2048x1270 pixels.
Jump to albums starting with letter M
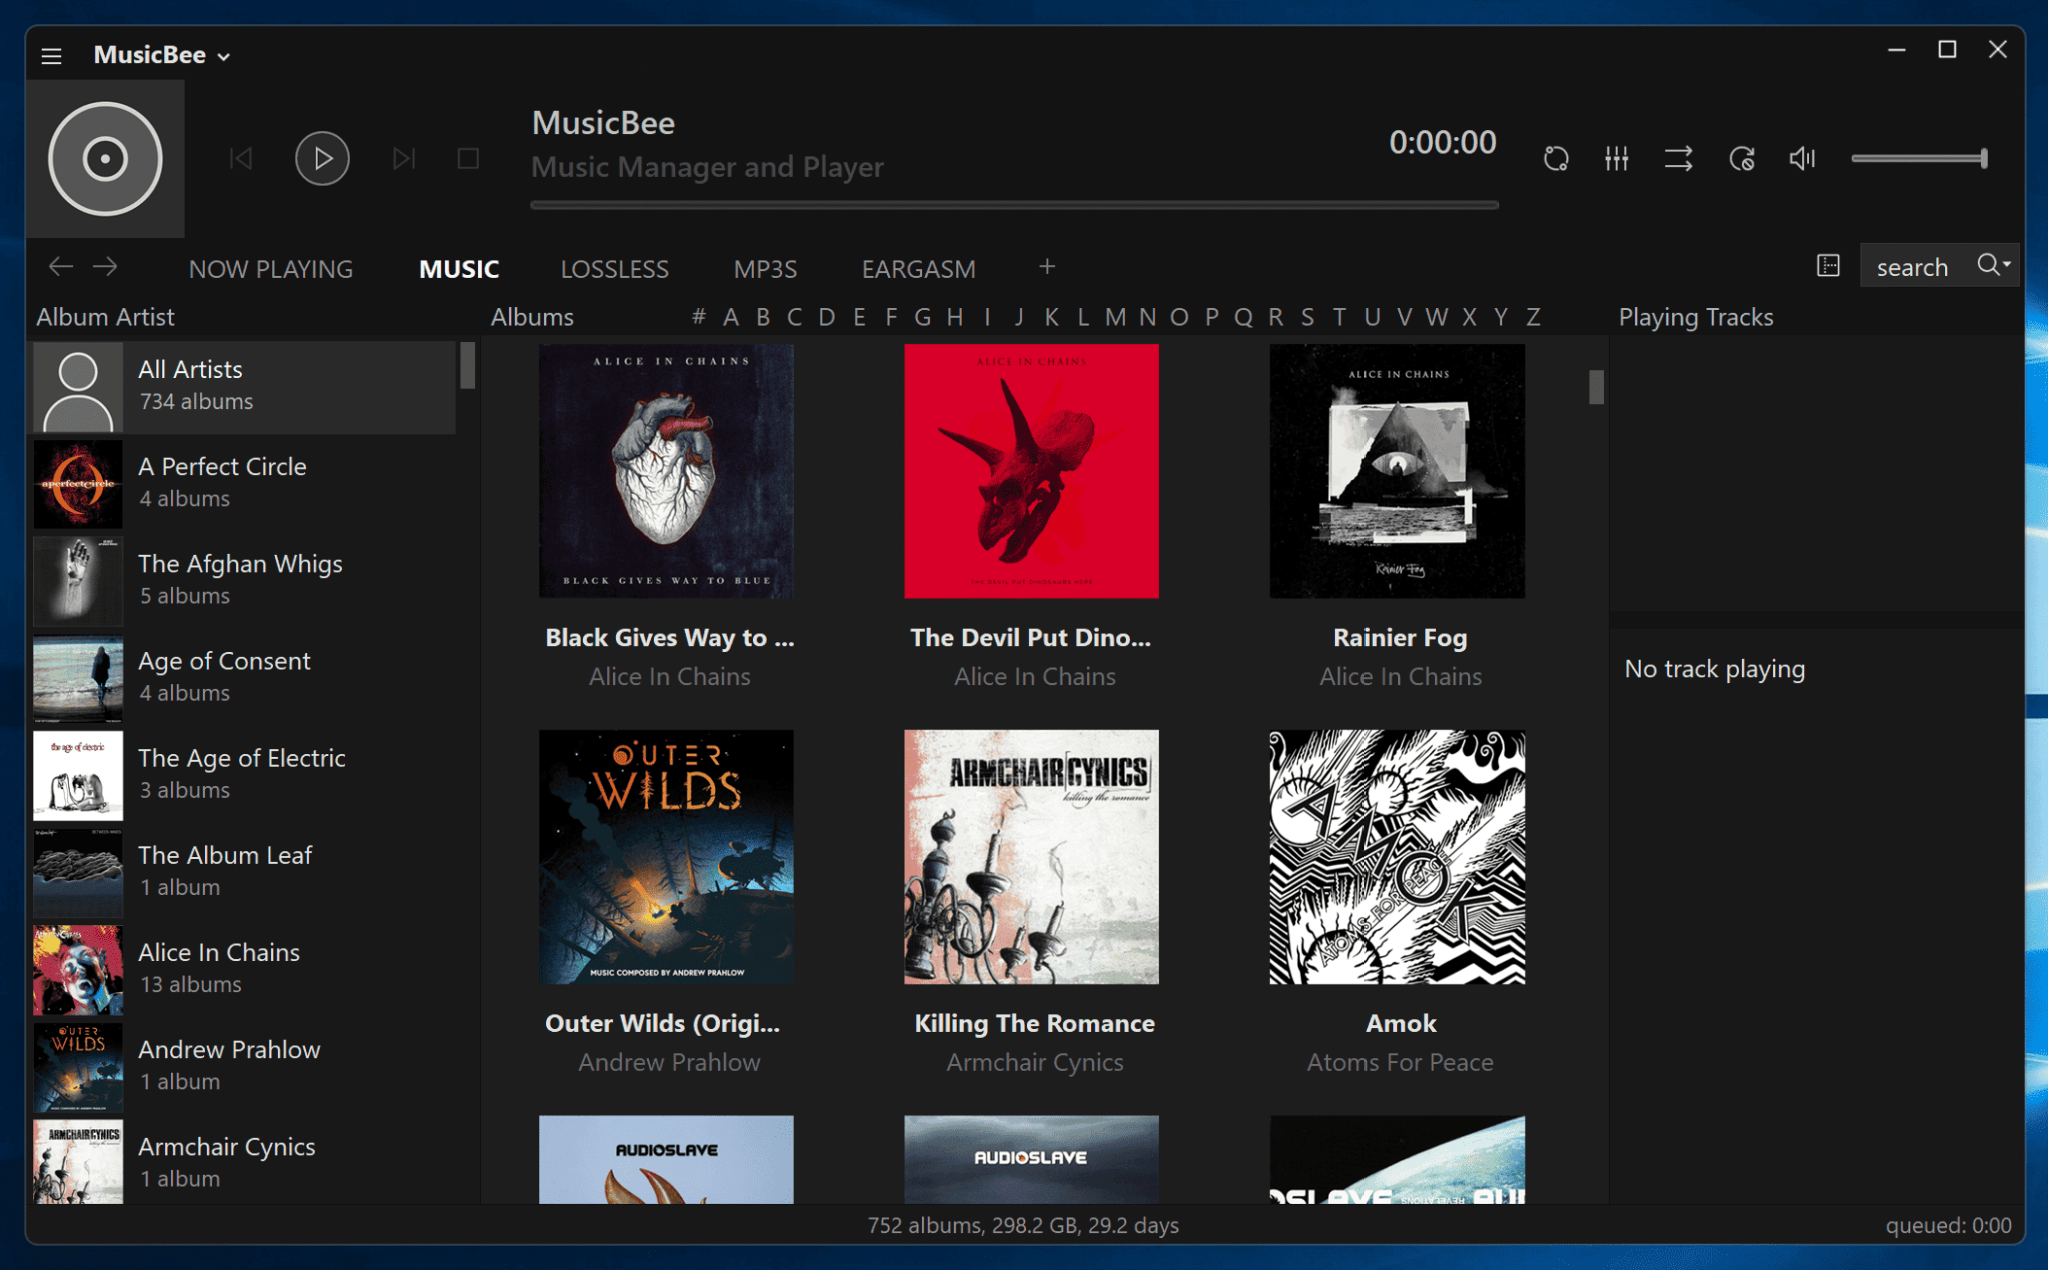(1115, 316)
